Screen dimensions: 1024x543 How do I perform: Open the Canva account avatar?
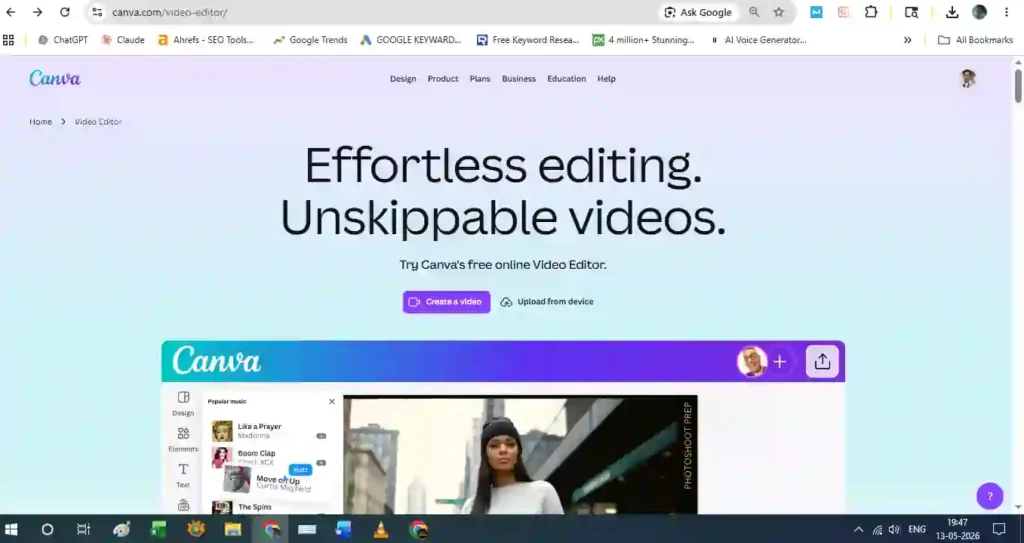click(968, 78)
